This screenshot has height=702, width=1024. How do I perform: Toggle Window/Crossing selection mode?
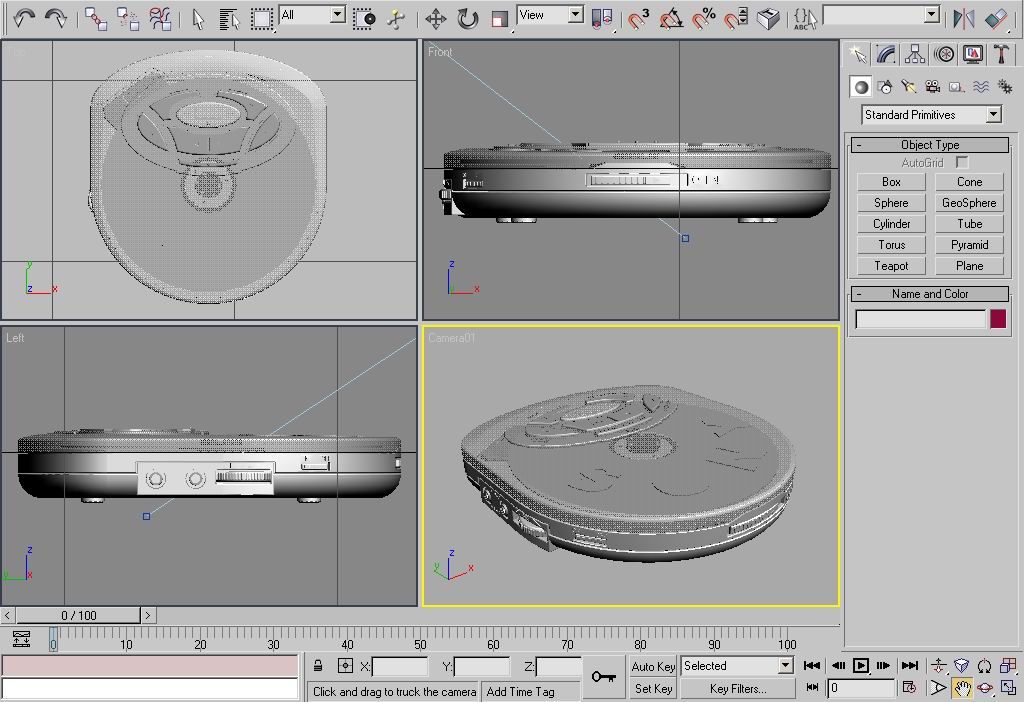(x=364, y=18)
